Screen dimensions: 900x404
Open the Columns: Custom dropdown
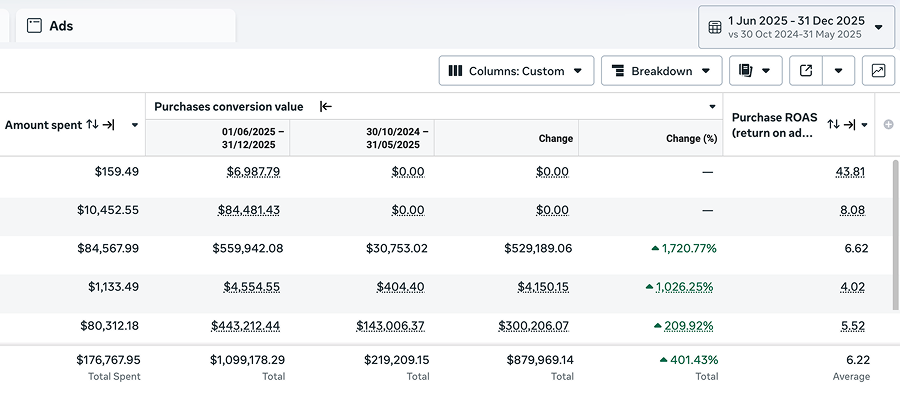tap(516, 71)
